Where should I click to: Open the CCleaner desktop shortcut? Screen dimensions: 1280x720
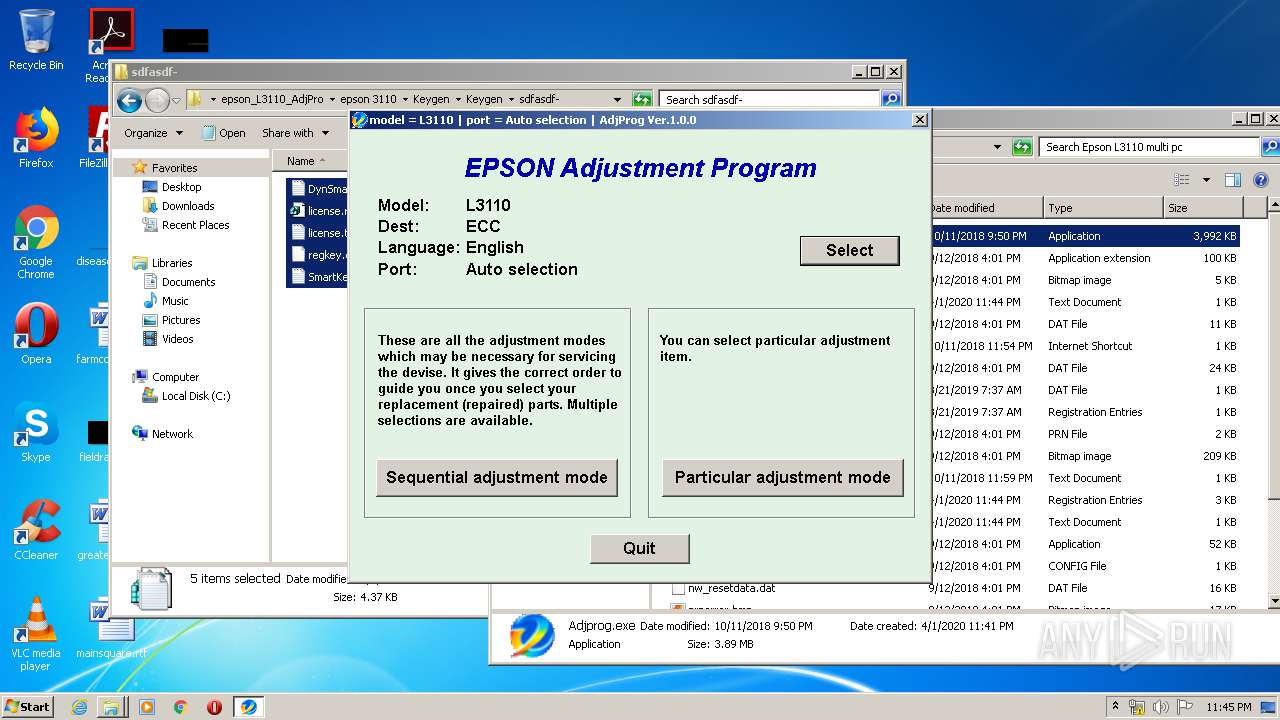click(x=36, y=530)
